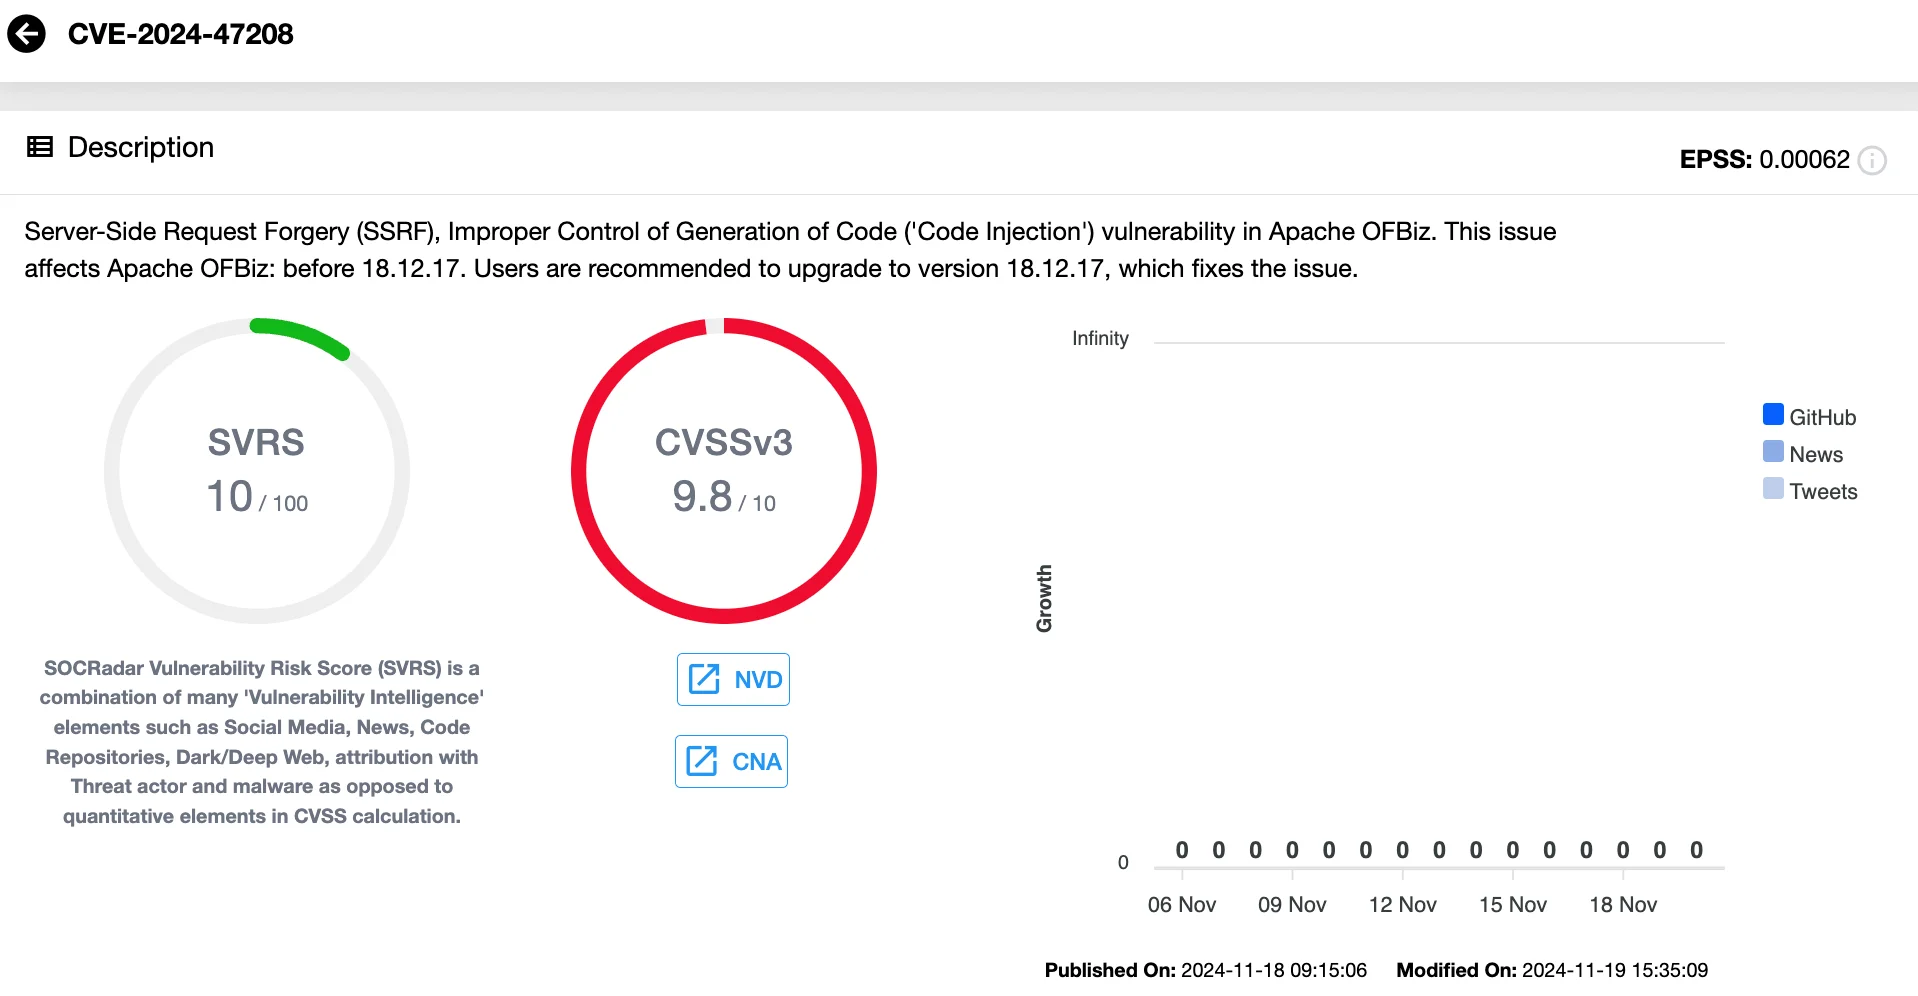
Task: Click the 12 Nov axis label
Action: 1403,905
